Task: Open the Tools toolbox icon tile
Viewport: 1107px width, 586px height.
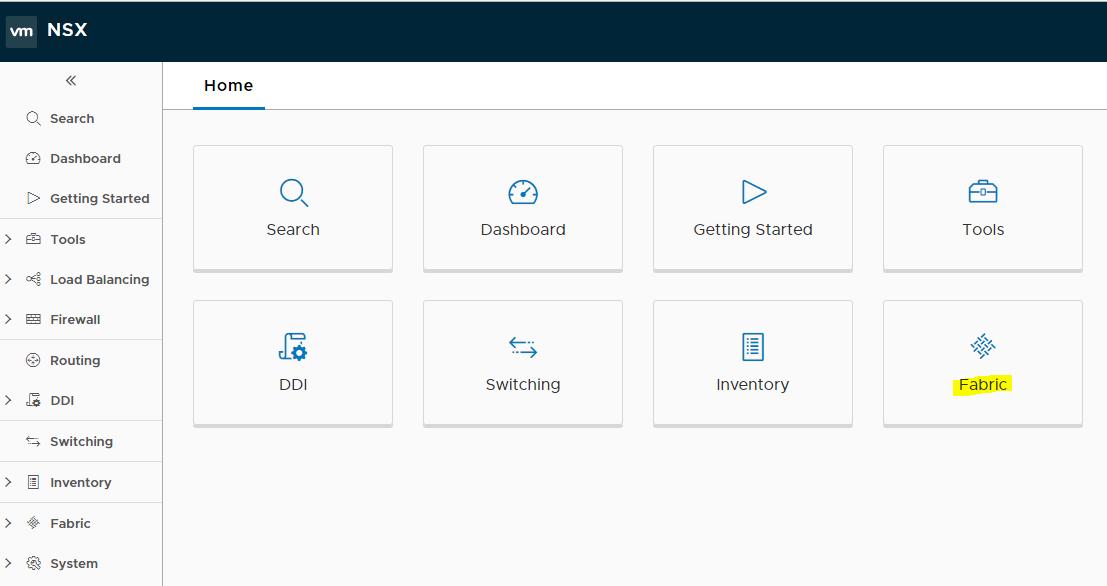Action: [x=983, y=192]
